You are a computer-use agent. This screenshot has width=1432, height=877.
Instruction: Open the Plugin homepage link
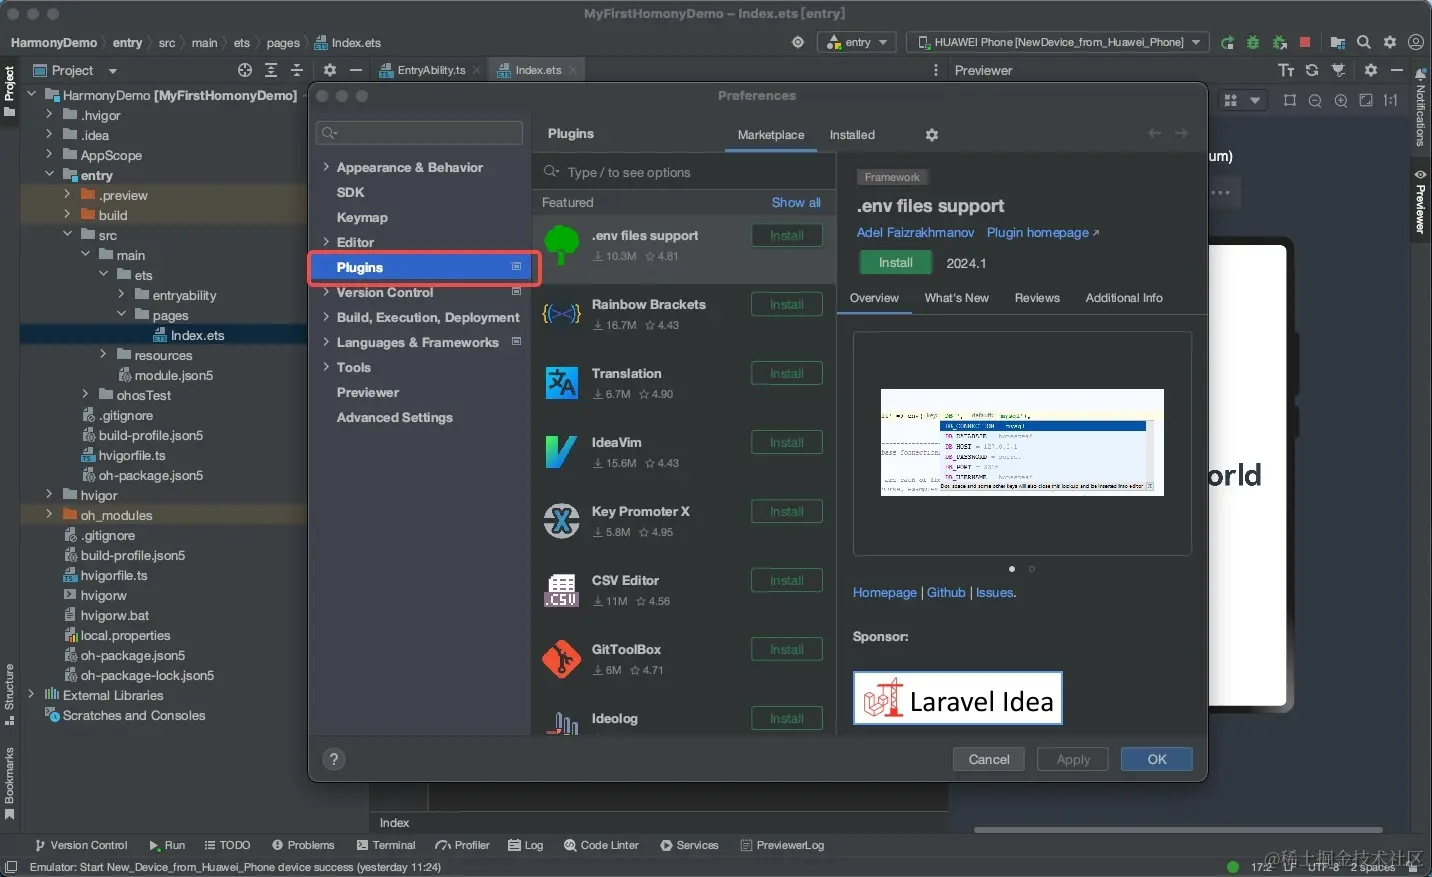pyautogui.click(x=1043, y=232)
